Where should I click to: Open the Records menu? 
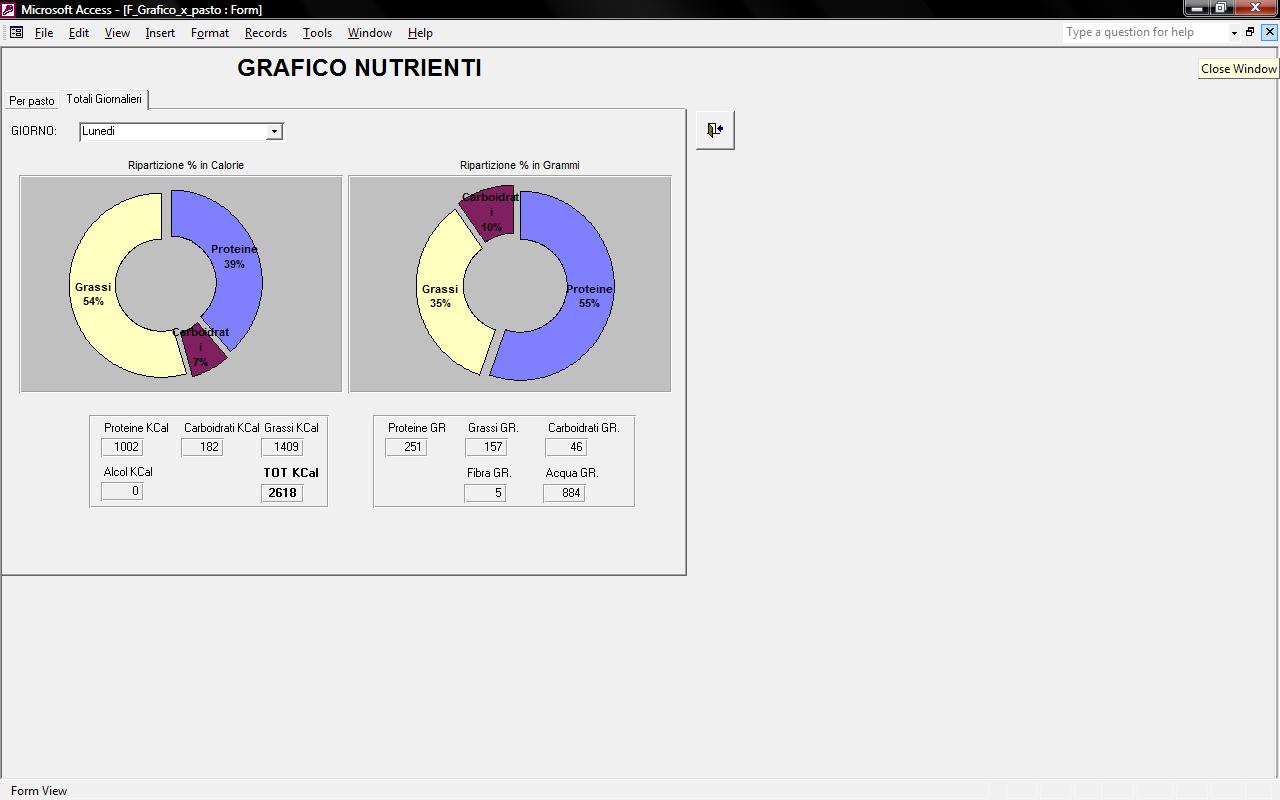pyautogui.click(x=265, y=32)
